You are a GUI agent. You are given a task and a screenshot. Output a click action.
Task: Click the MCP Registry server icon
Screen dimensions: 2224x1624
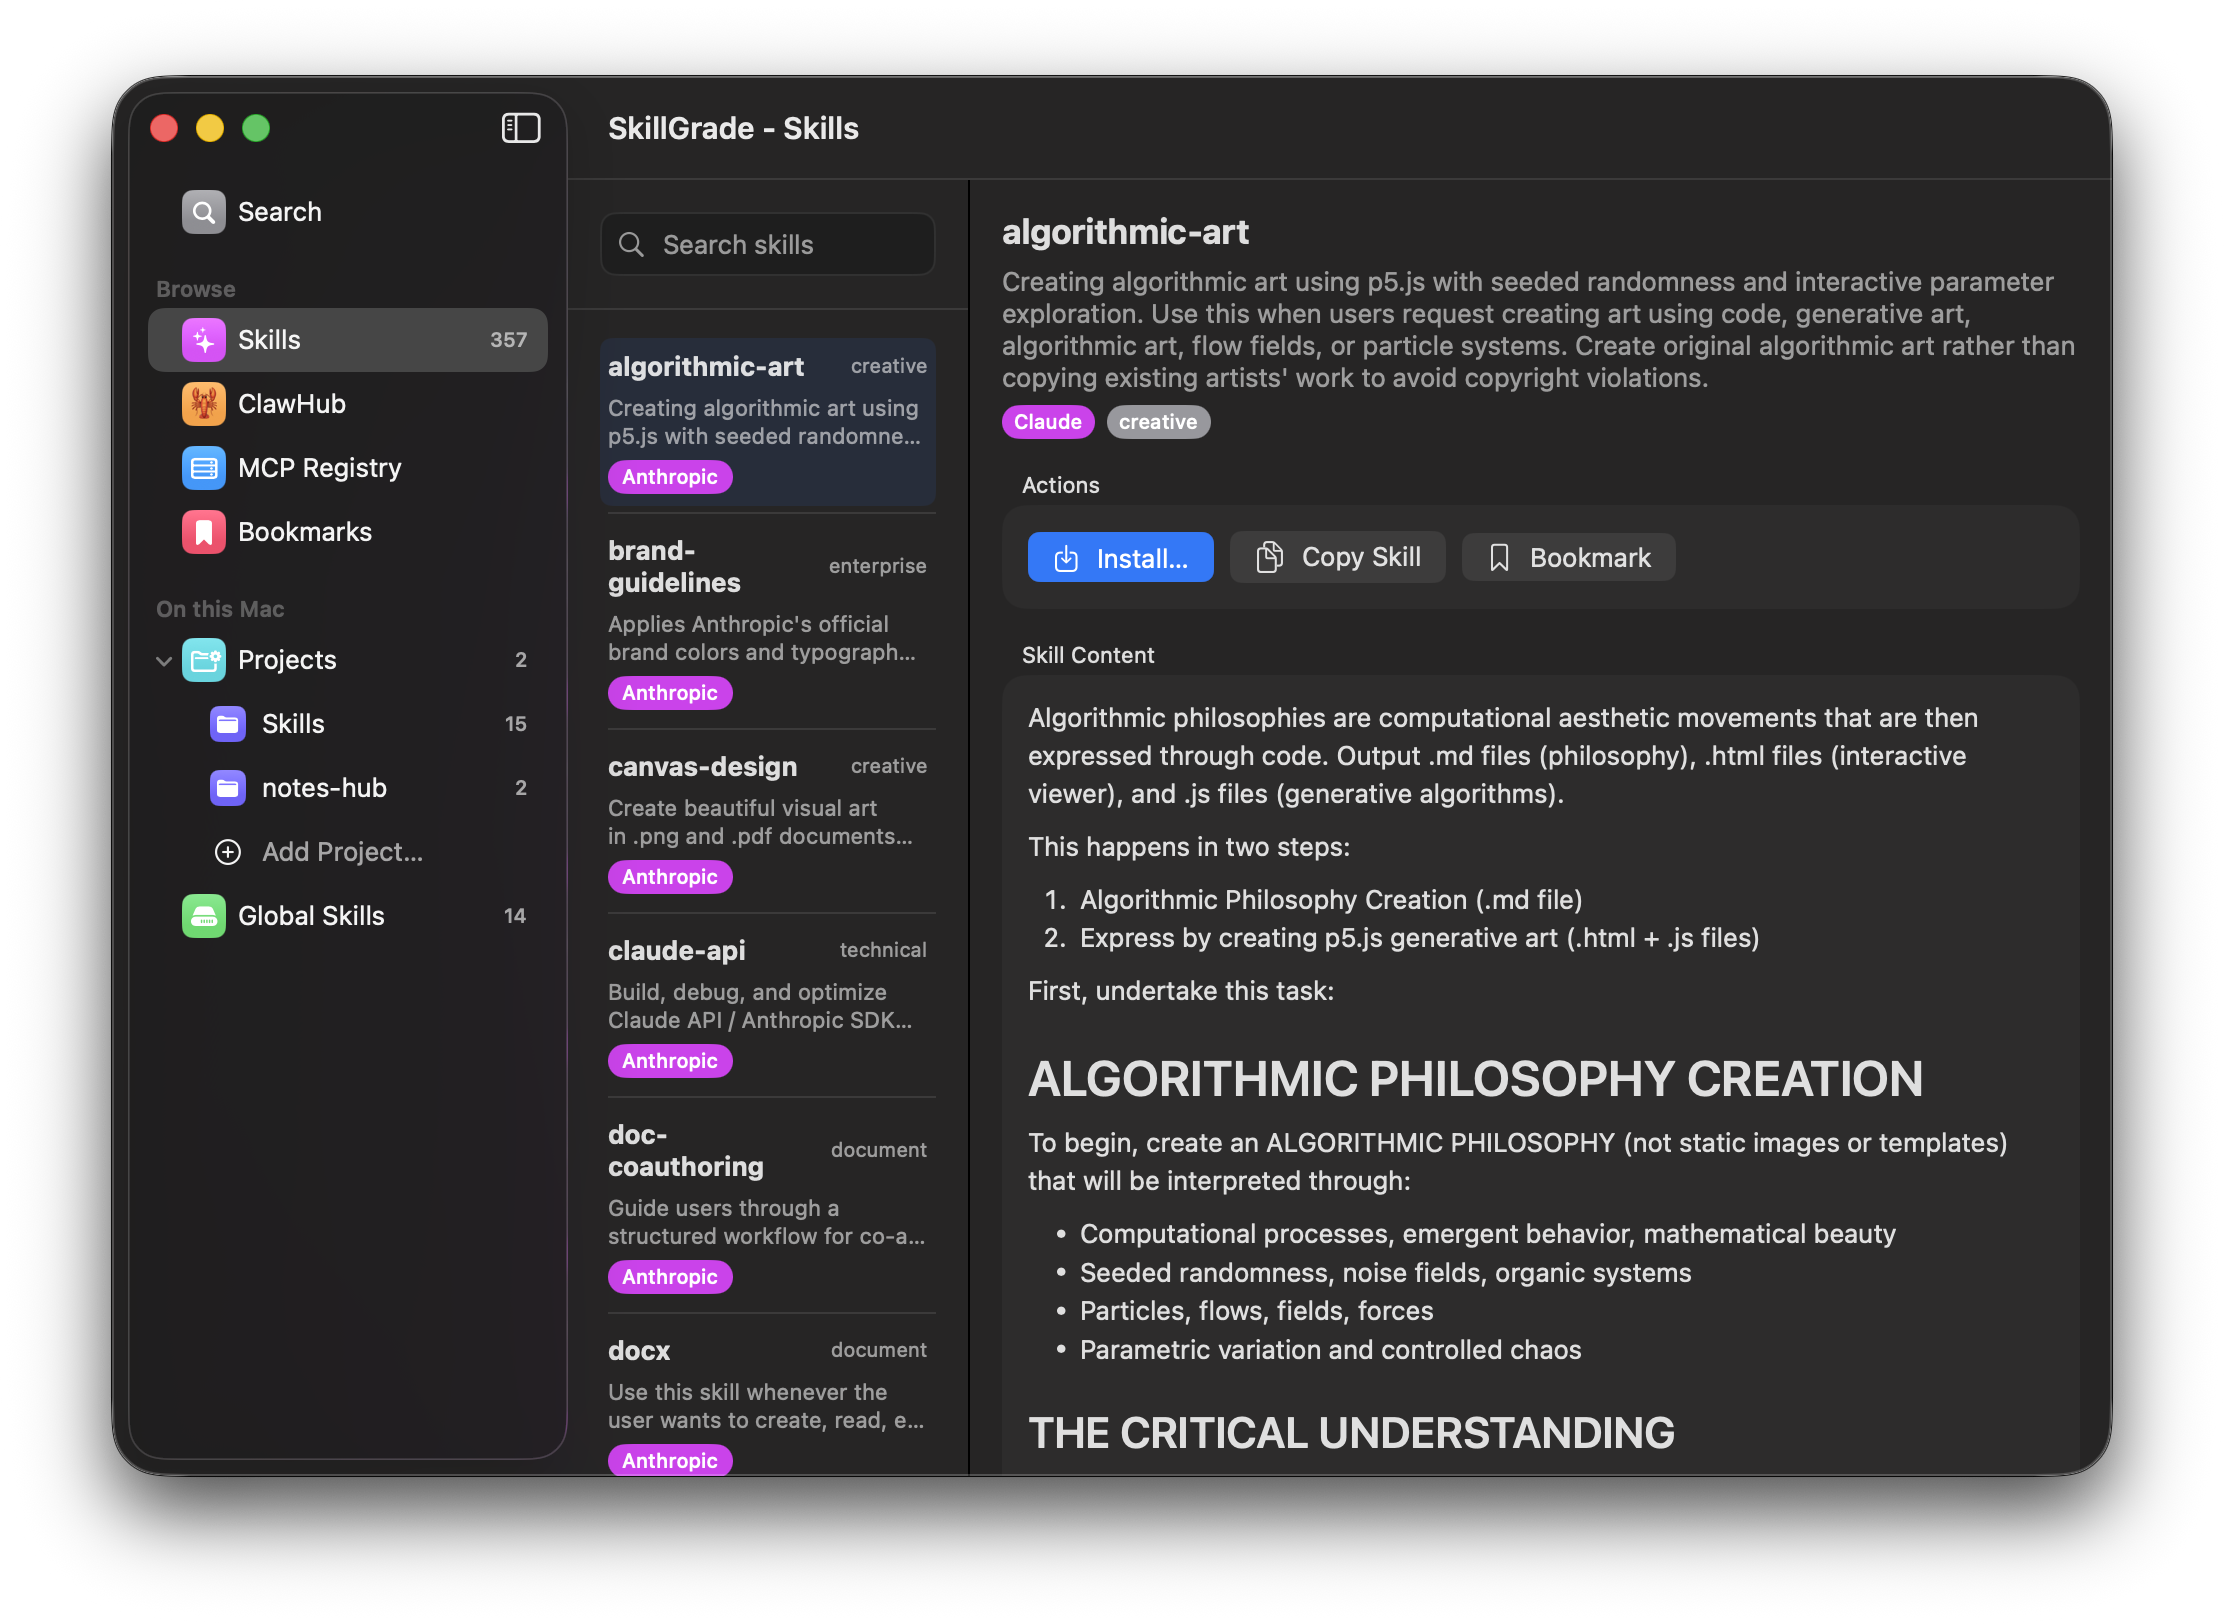tap(204, 468)
